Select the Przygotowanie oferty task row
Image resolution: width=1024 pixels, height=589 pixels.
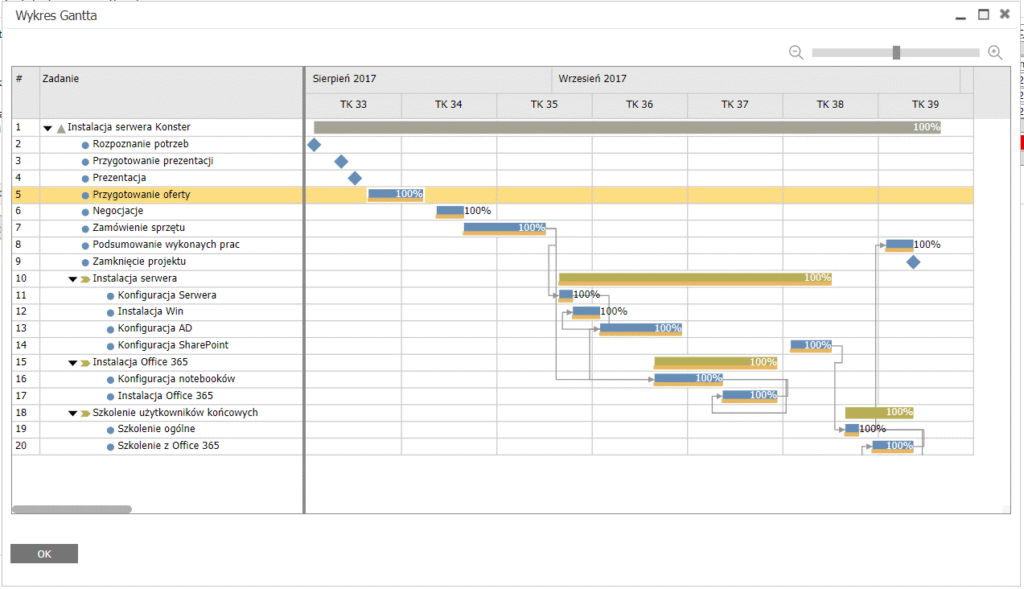coord(141,195)
